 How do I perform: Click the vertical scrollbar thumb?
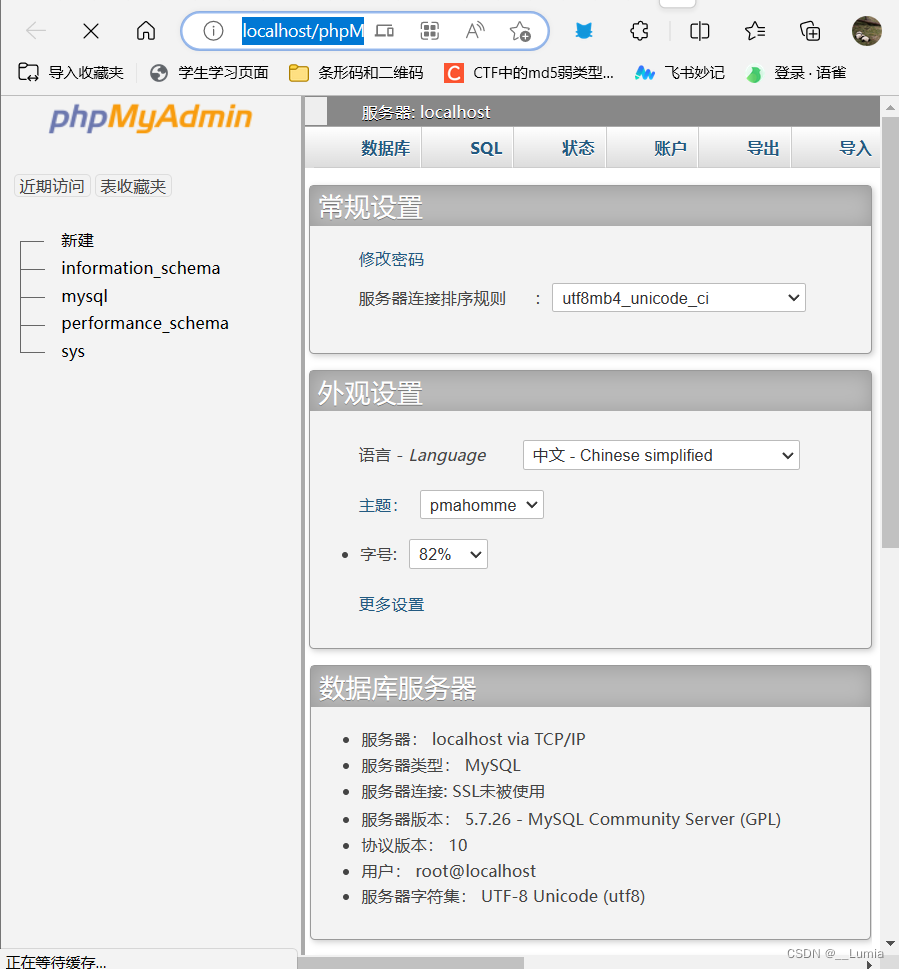point(890,332)
